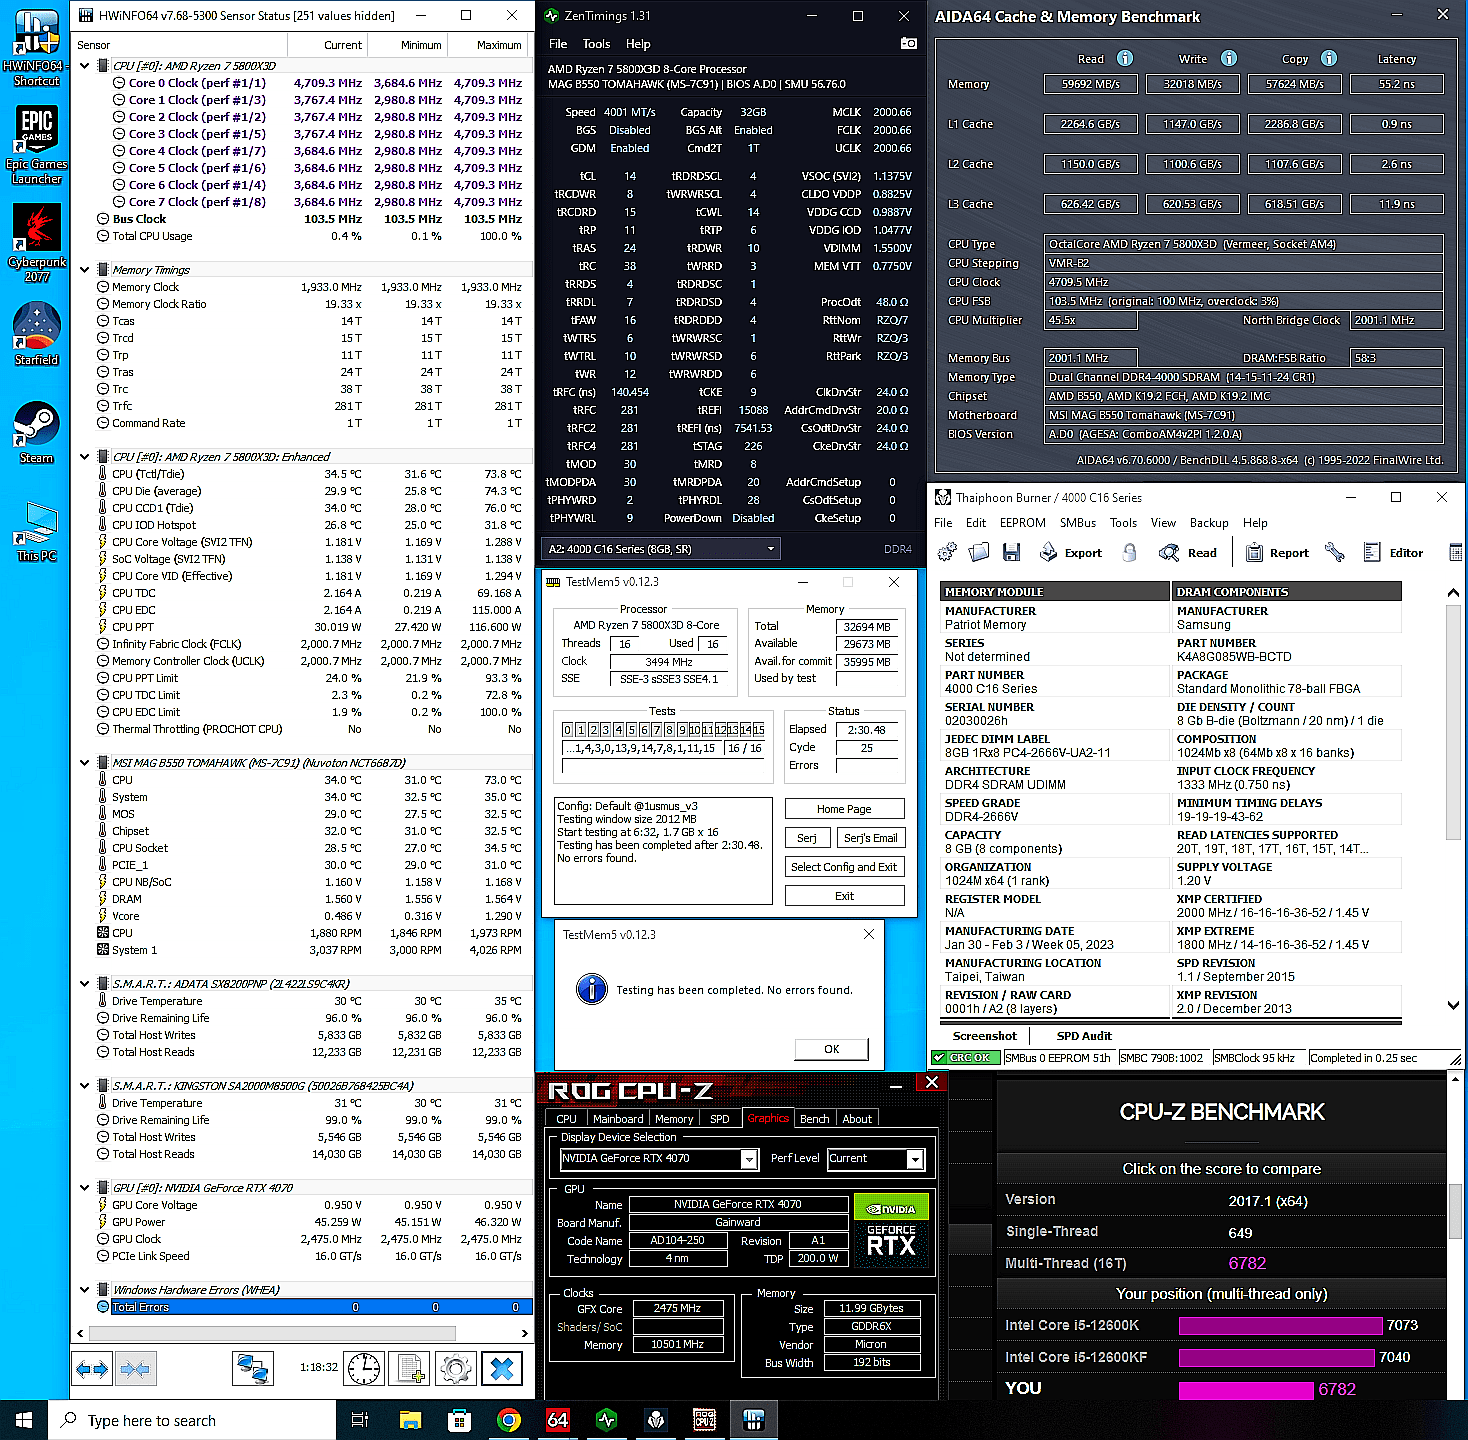Start HWiNFO logging with the sheet-plus icon

coord(409,1369)
